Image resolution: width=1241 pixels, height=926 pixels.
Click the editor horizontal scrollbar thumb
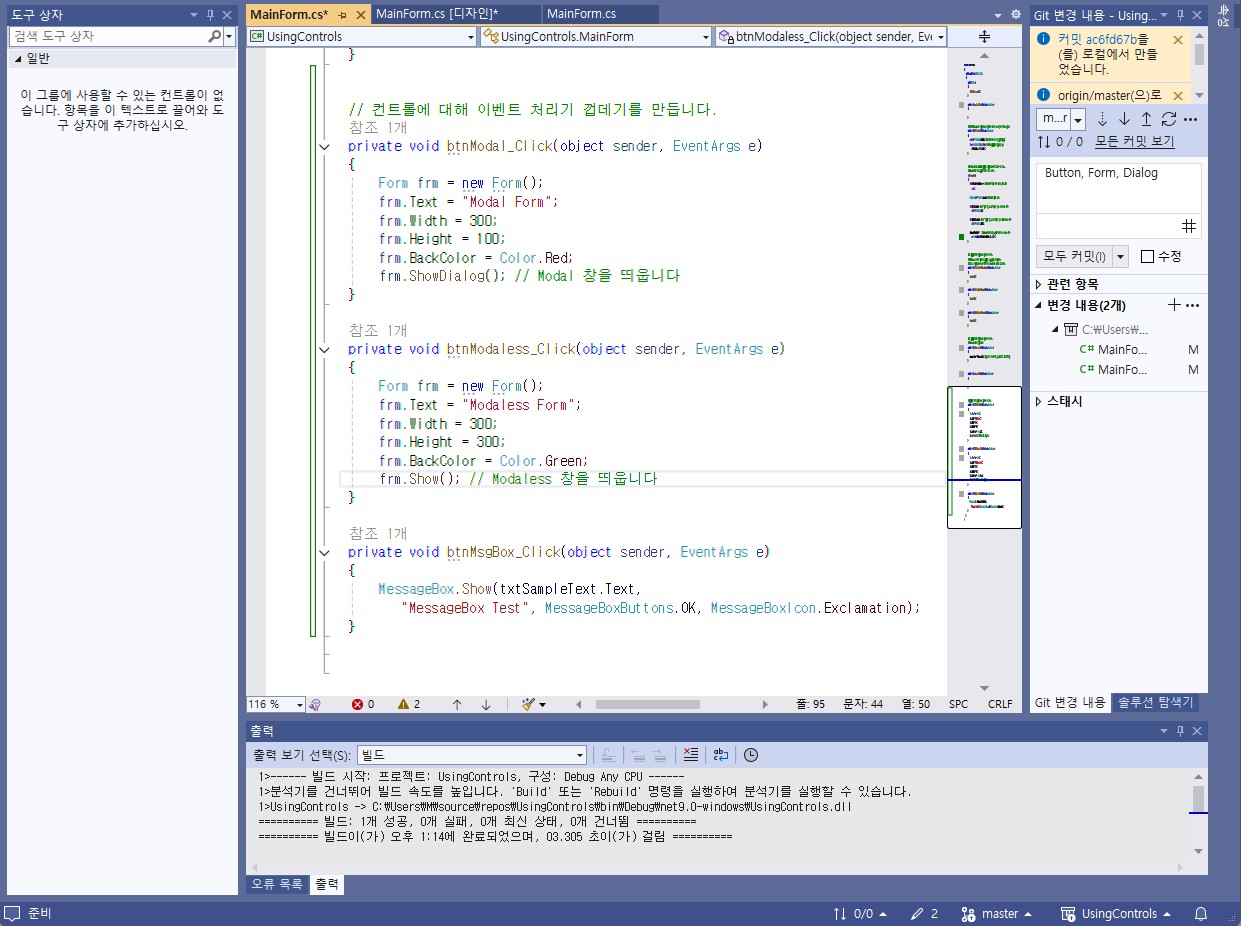click(x=647, y=704)
